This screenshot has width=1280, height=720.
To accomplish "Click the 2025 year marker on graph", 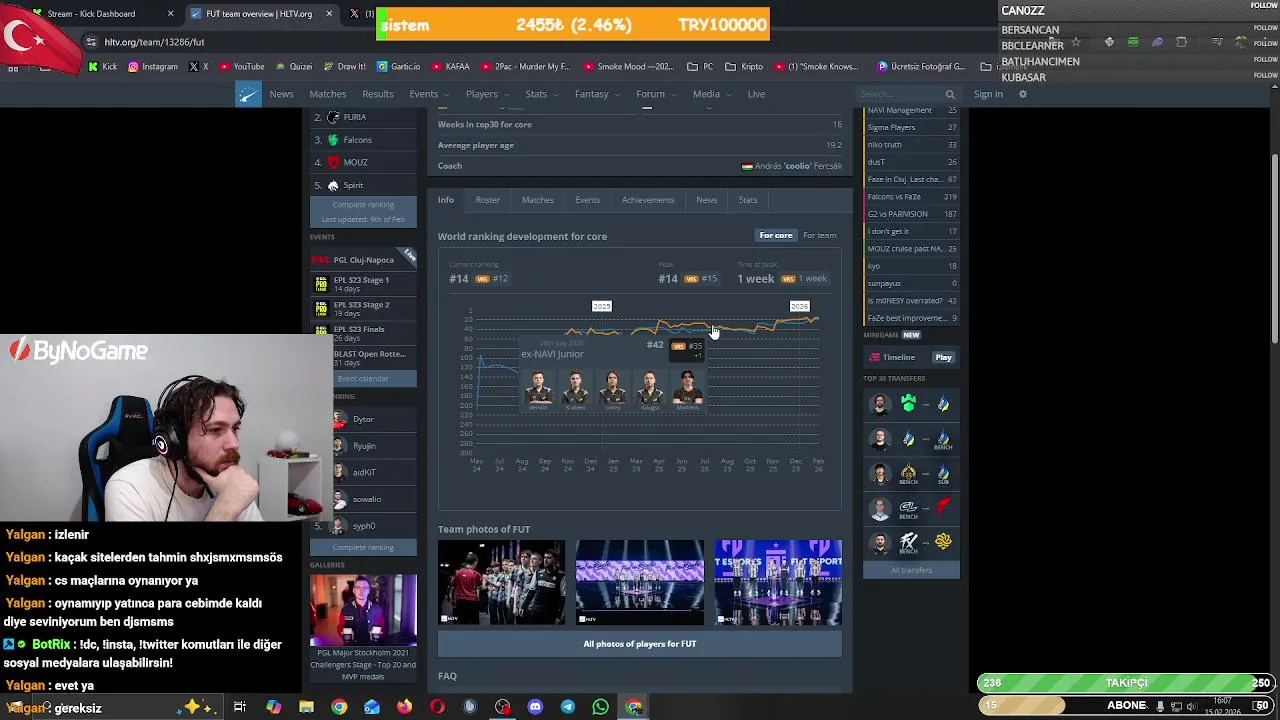I will point(602,306).
